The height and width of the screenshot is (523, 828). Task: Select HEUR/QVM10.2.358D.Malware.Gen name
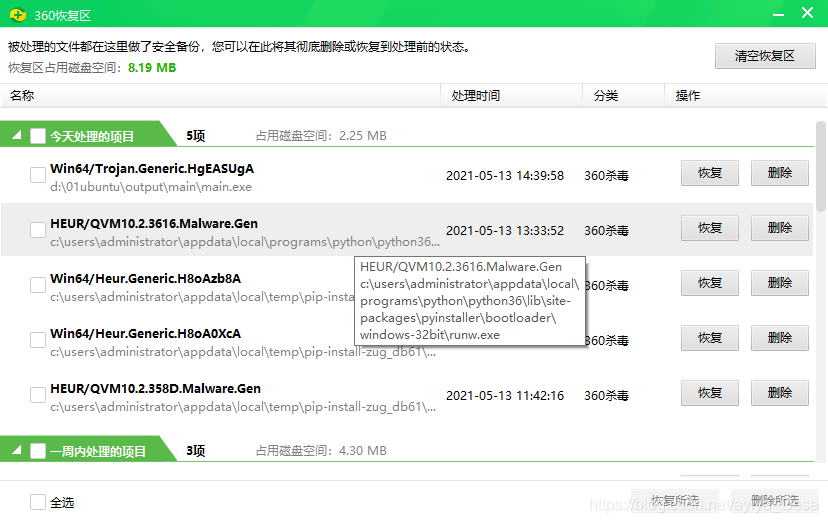coord(155,388)
